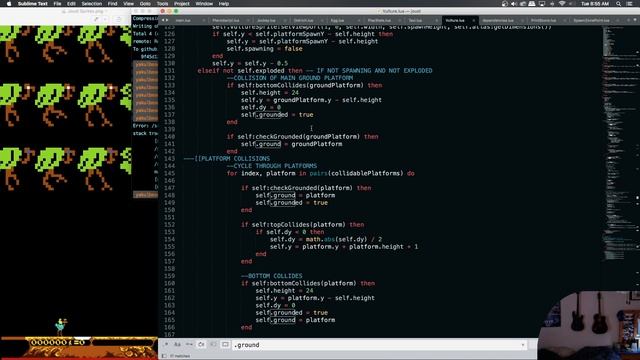Switch to the main.lua tab
This screenshot has height=360, width=640.
[x=183, y=20]
